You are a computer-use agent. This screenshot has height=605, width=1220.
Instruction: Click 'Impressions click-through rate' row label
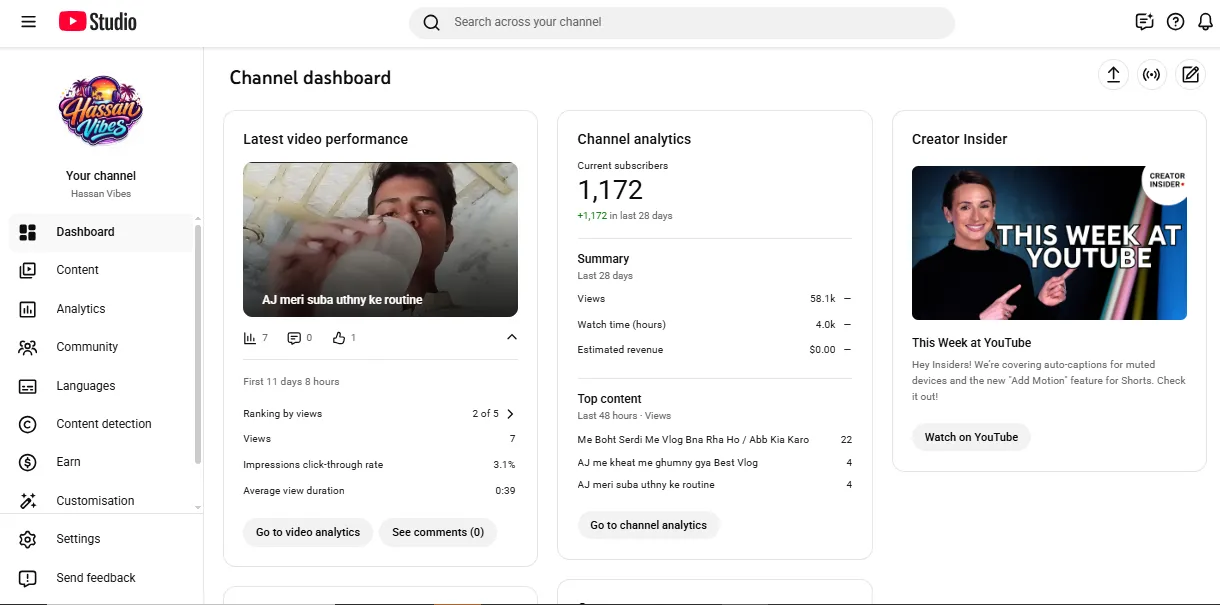pyautogui.click(x=313, y=465)
